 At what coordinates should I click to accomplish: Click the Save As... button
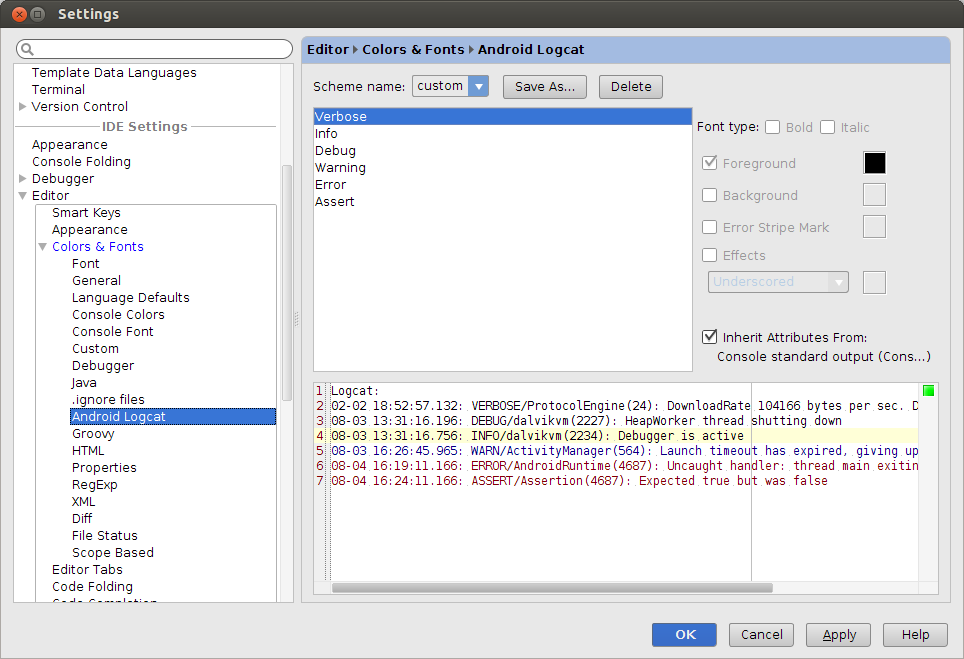pyautogui.click(x=545, y=87)
